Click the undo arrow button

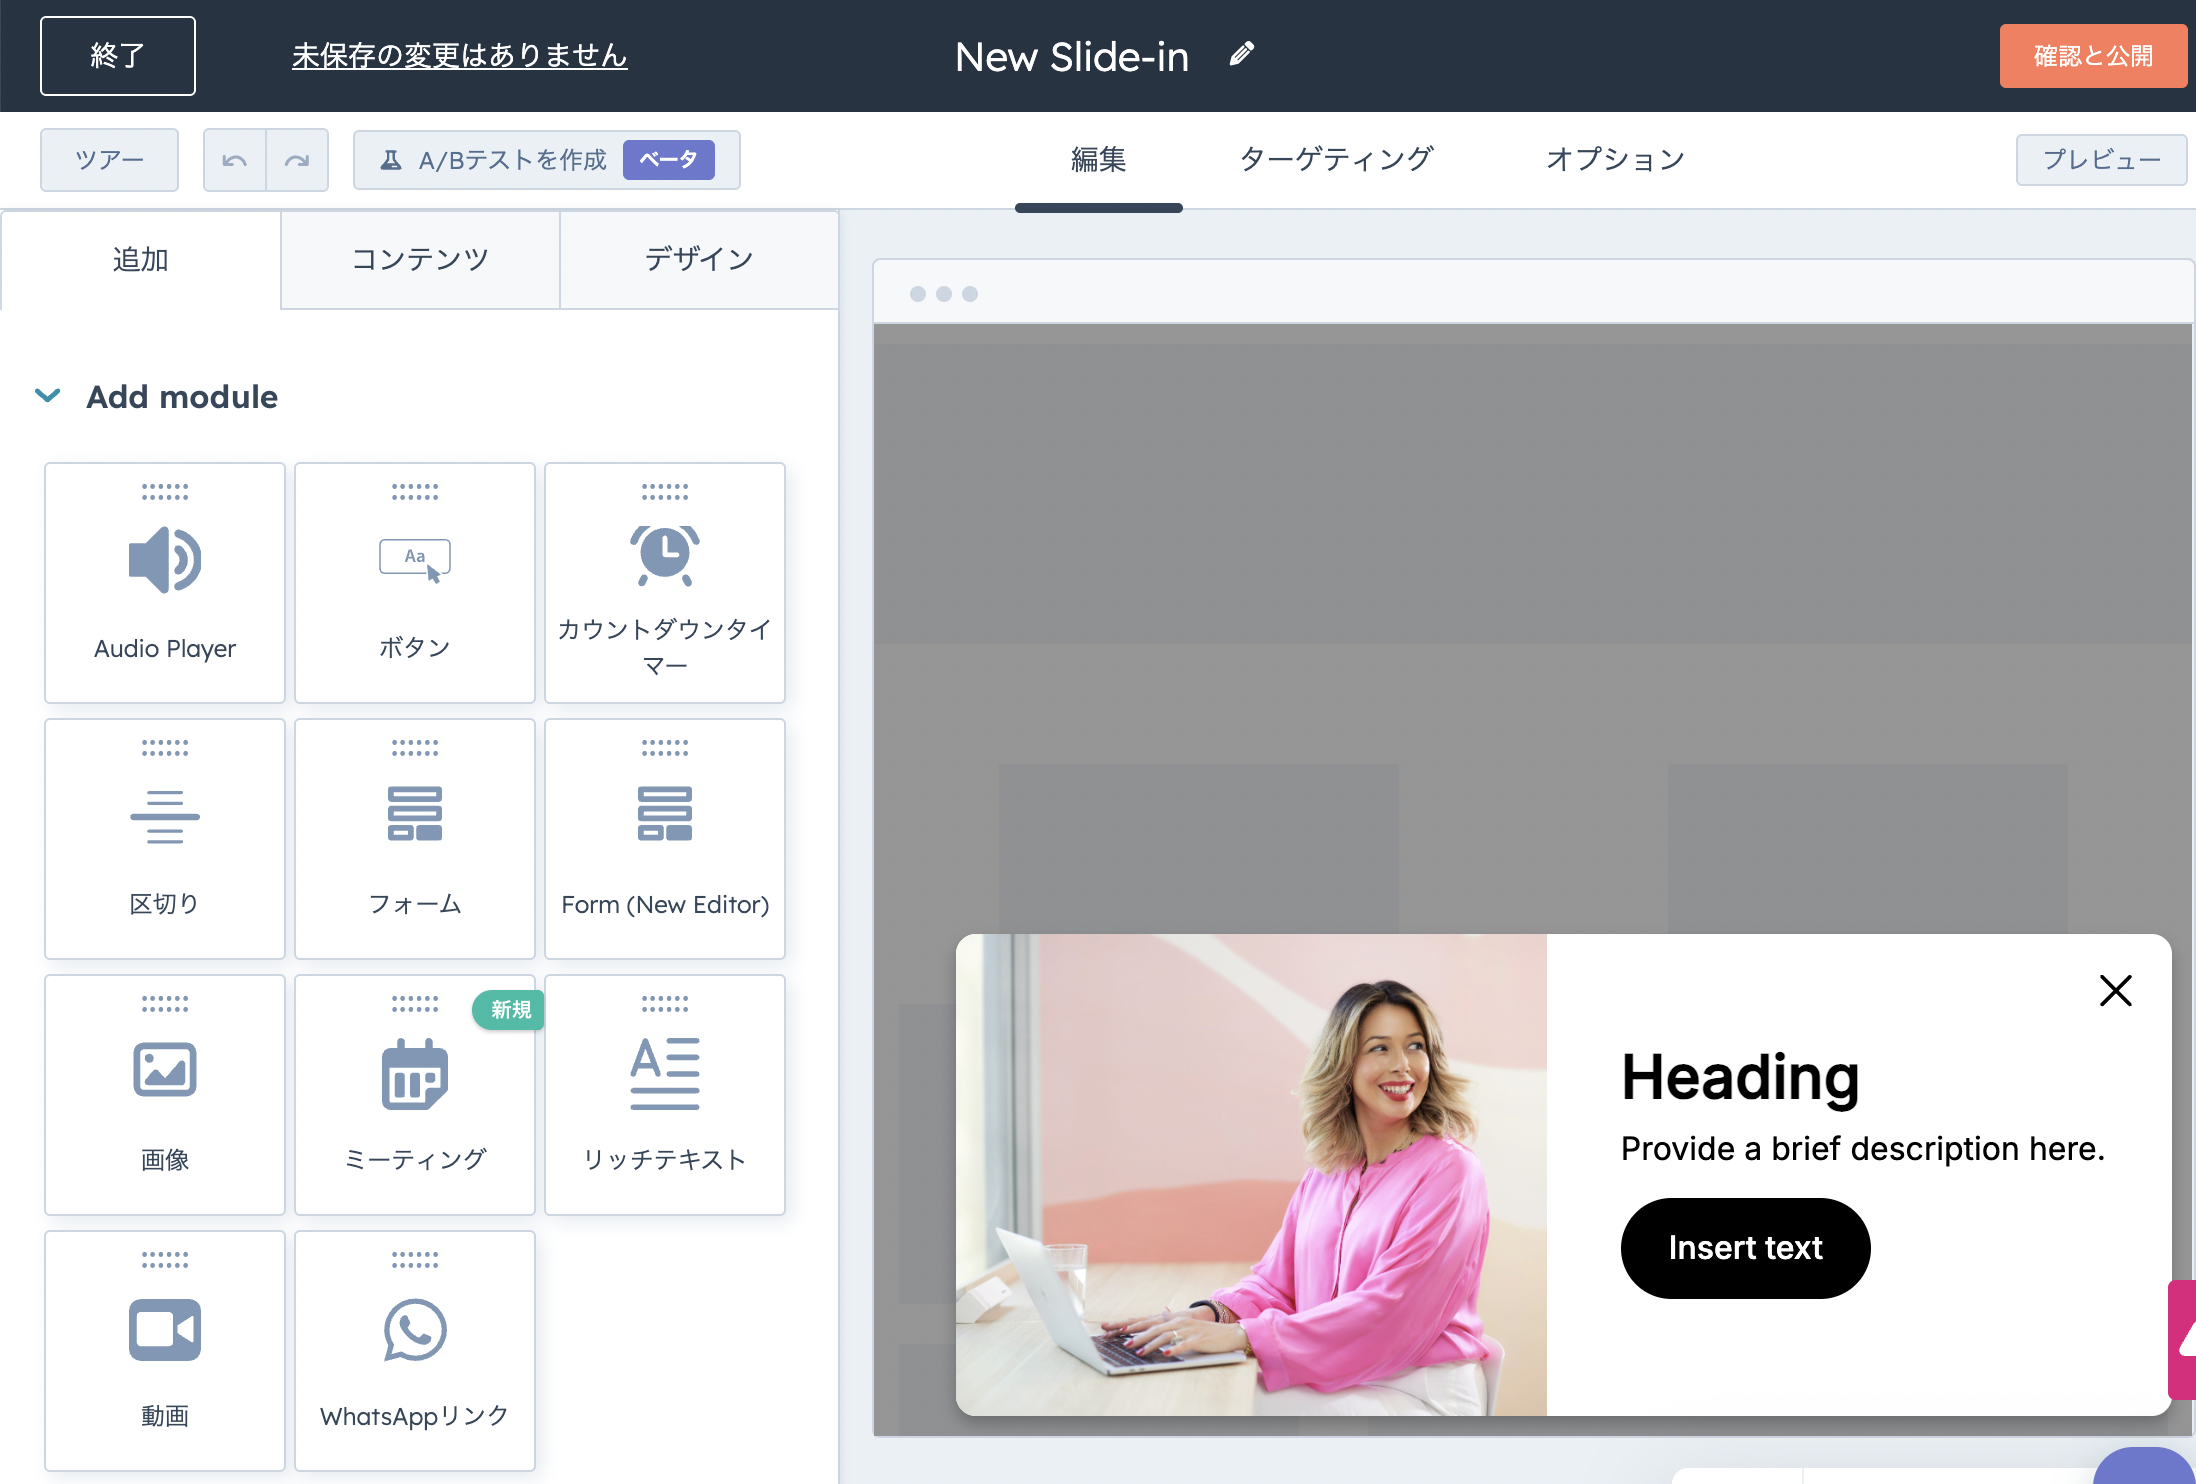pos(235,160)
